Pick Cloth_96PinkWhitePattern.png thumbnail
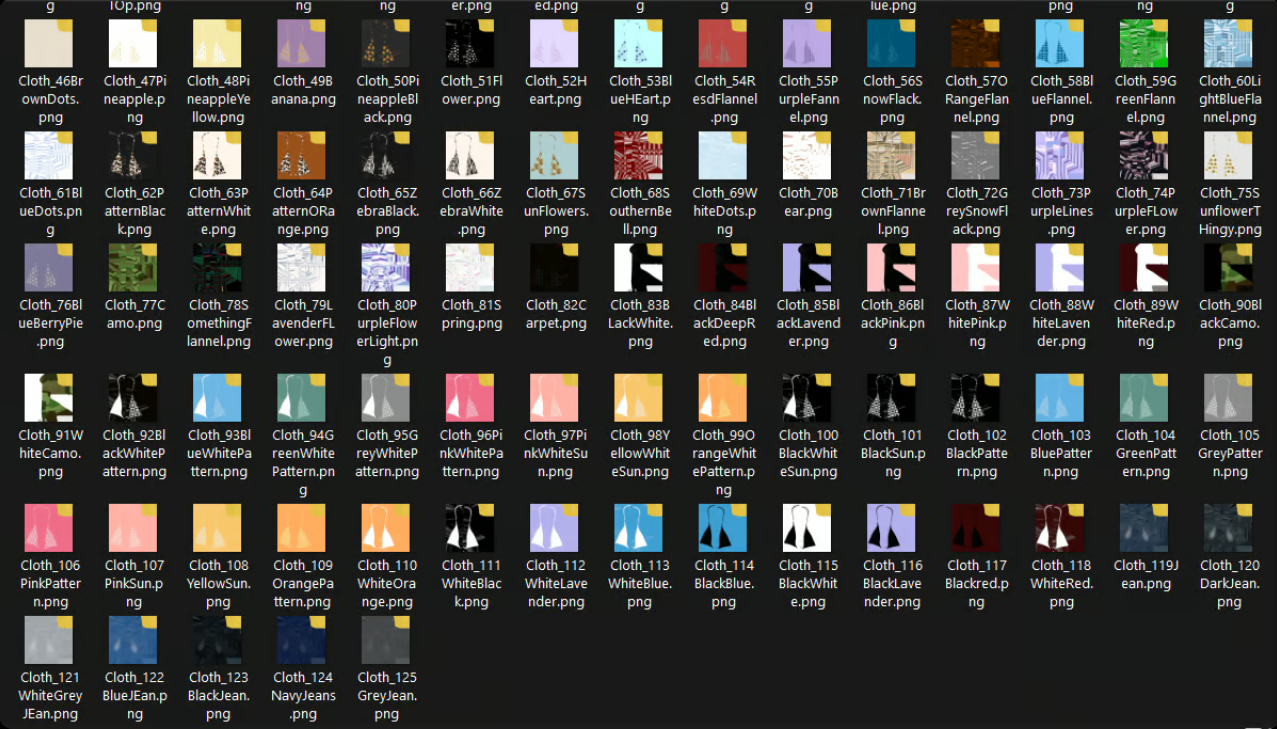This screenshot has height=729, width=1277. [470, 398]
